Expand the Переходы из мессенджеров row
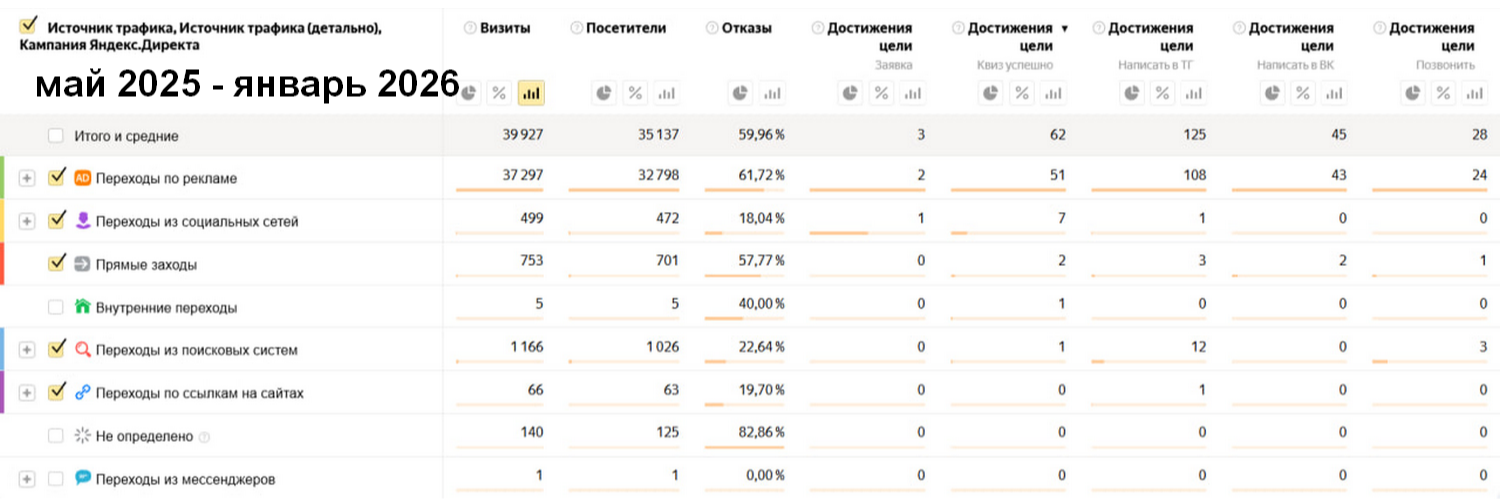 [27, 479]
